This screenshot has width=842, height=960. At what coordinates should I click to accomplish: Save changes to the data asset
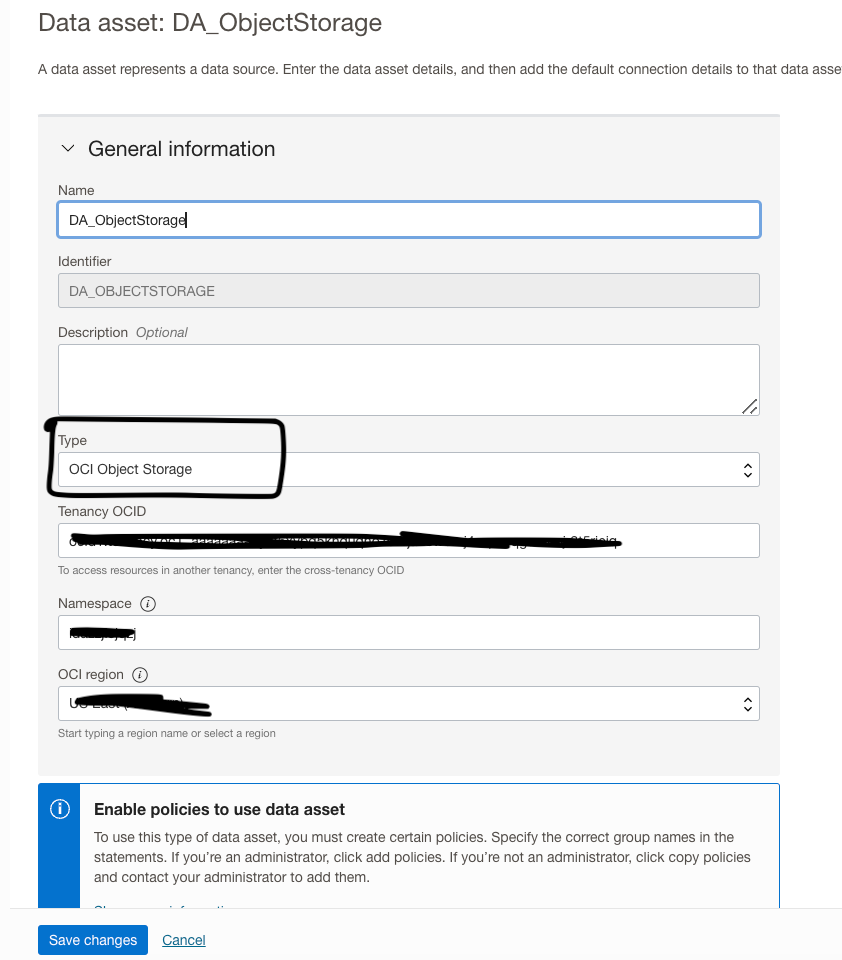[93, 940]
